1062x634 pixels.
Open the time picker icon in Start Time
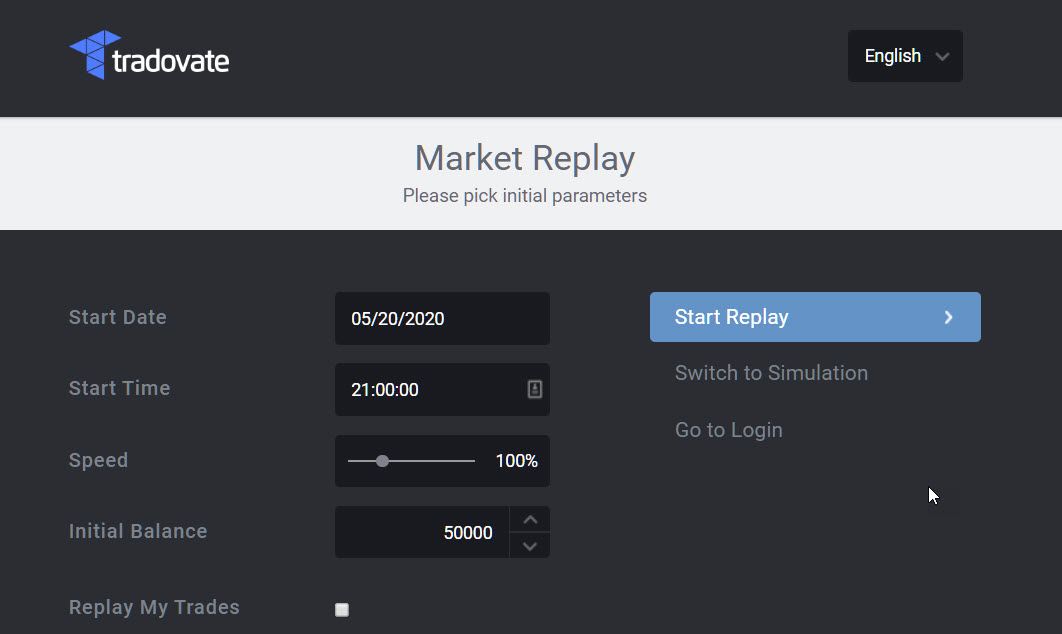coord(534,389)
